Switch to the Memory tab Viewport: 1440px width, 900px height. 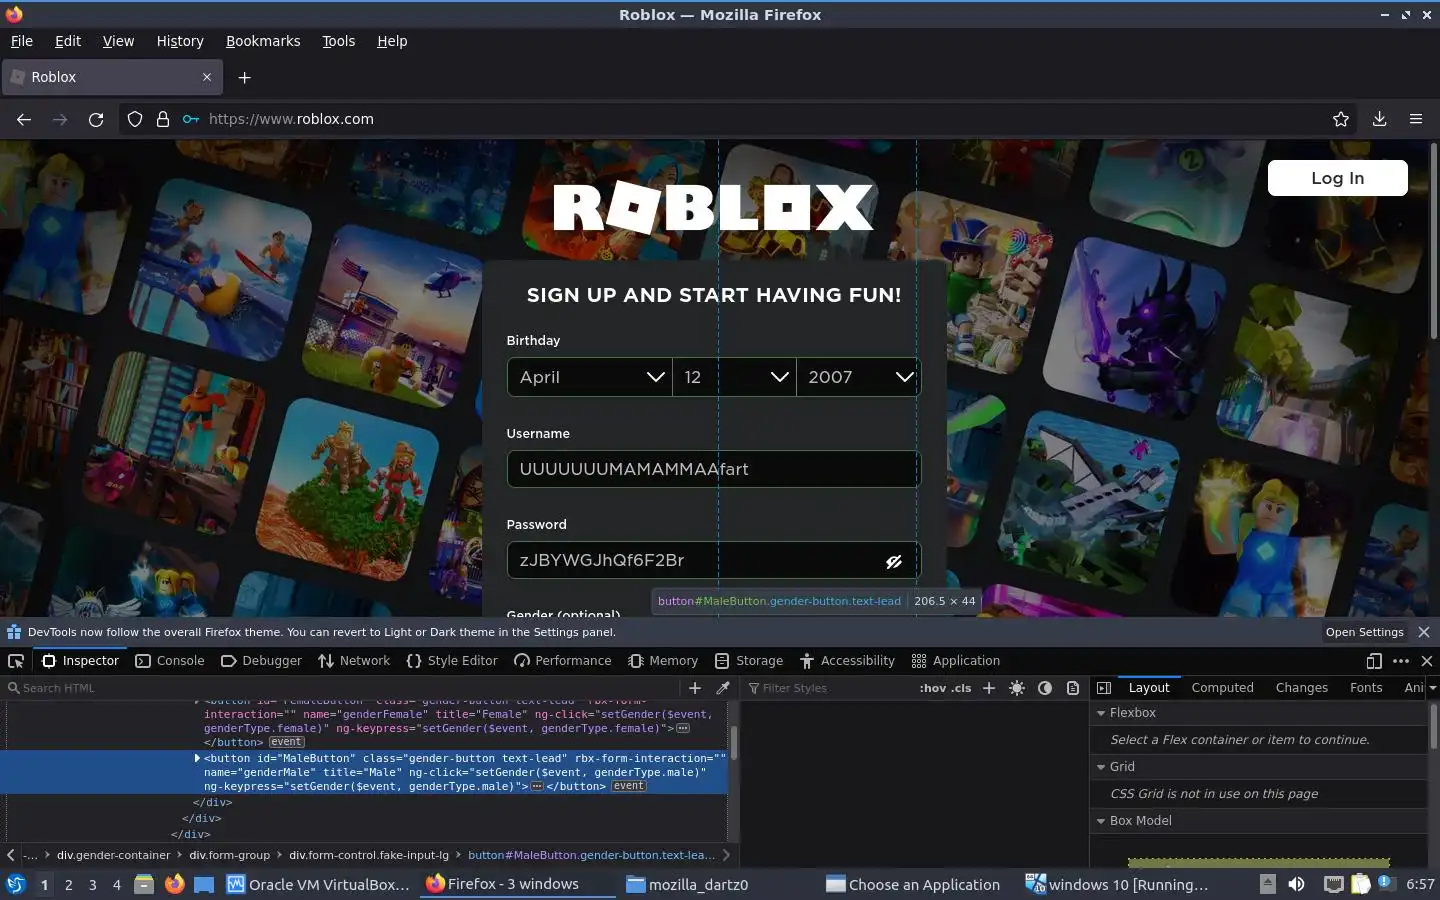tap(663, 661)
